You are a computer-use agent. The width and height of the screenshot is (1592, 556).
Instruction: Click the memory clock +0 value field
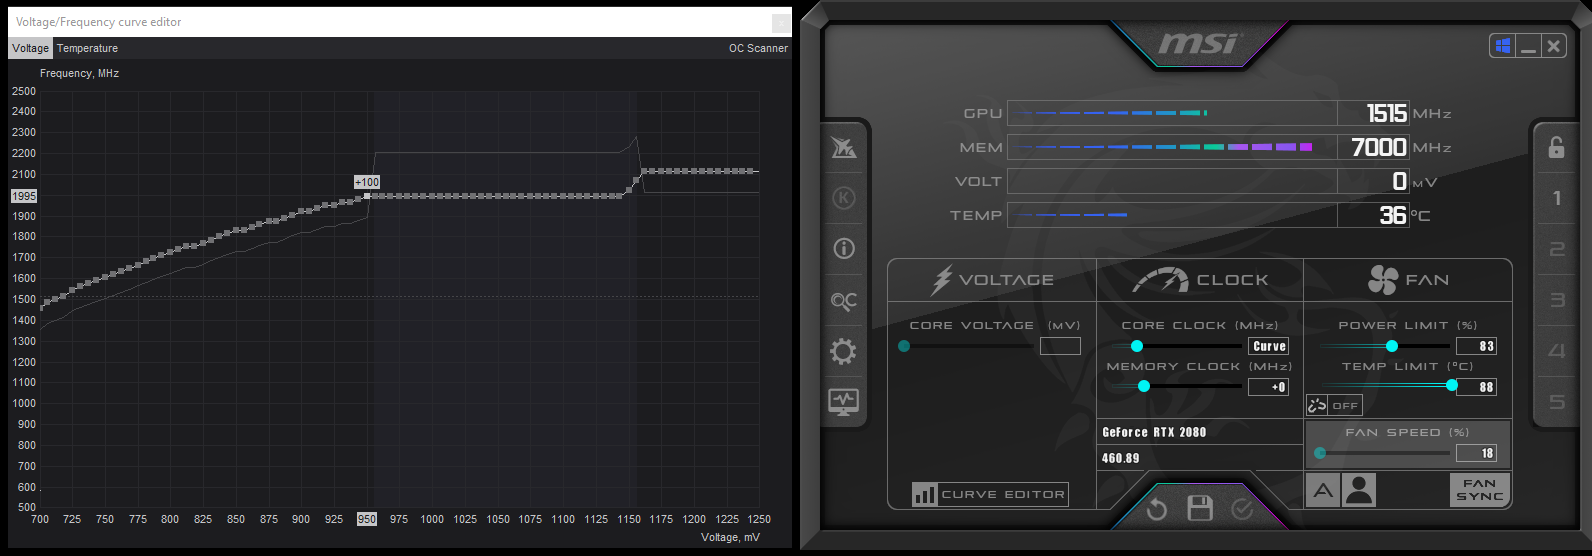[x=1269, y=387]
